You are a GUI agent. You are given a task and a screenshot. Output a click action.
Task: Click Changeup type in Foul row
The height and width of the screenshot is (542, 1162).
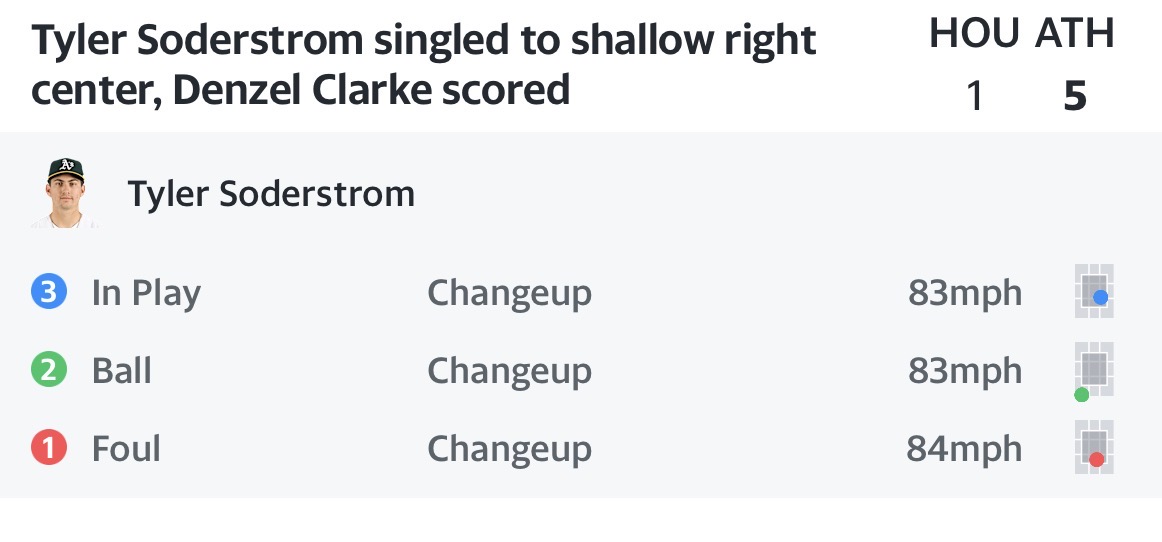[509, 449]
